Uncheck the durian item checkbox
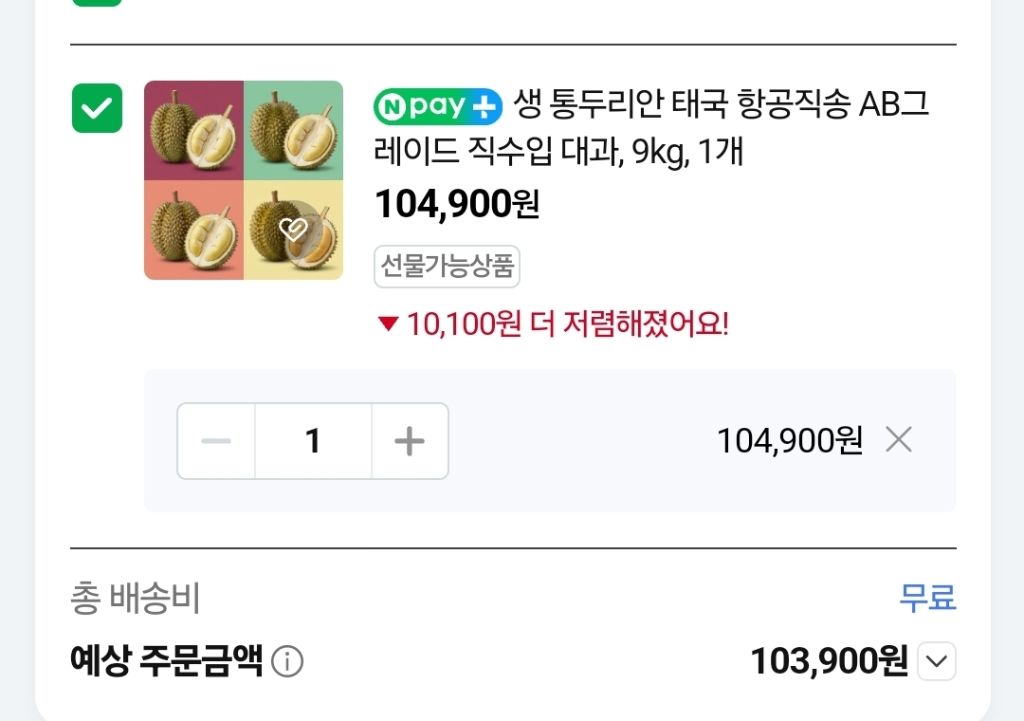1024x721 pixels. [x=97, y=108]
